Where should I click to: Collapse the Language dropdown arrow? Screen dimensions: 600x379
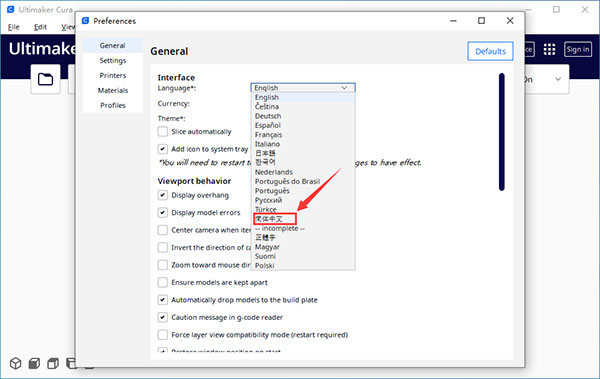coord(344,88)
